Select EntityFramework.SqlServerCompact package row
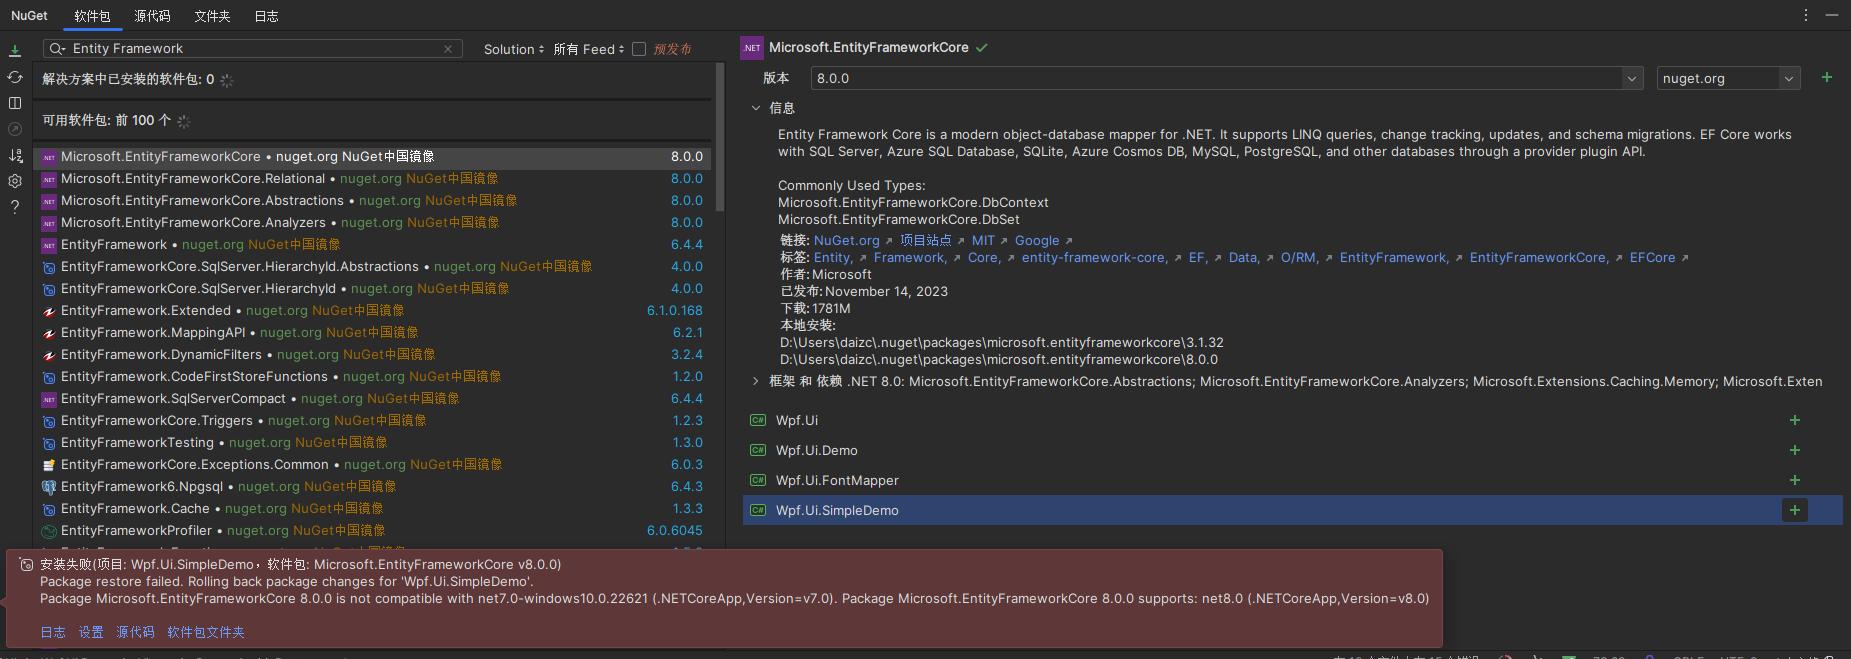Image resolution: width=1851 pixels, height=659 pixels. click(374, 399)
